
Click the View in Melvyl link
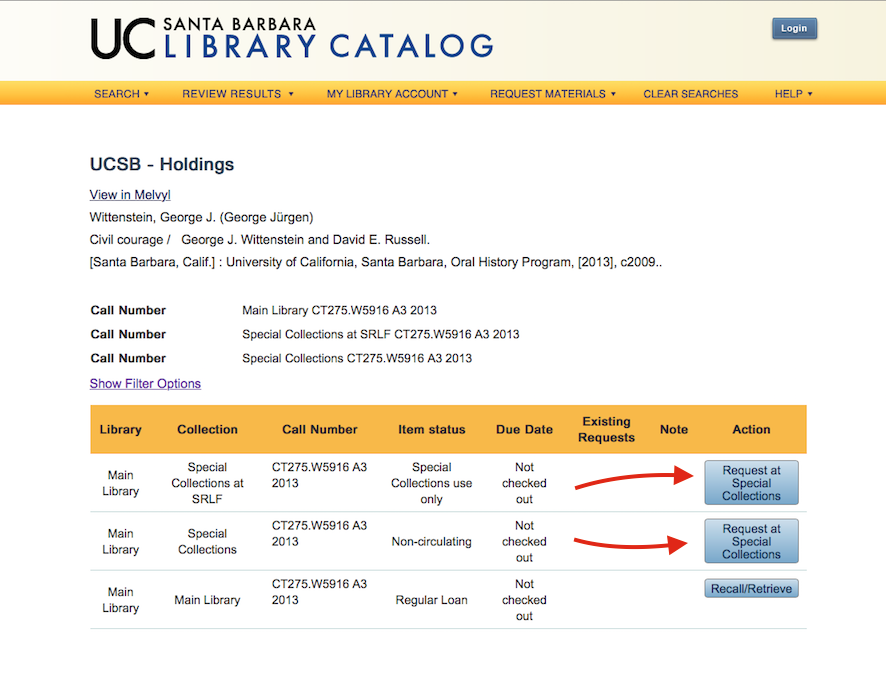(129, 194)
